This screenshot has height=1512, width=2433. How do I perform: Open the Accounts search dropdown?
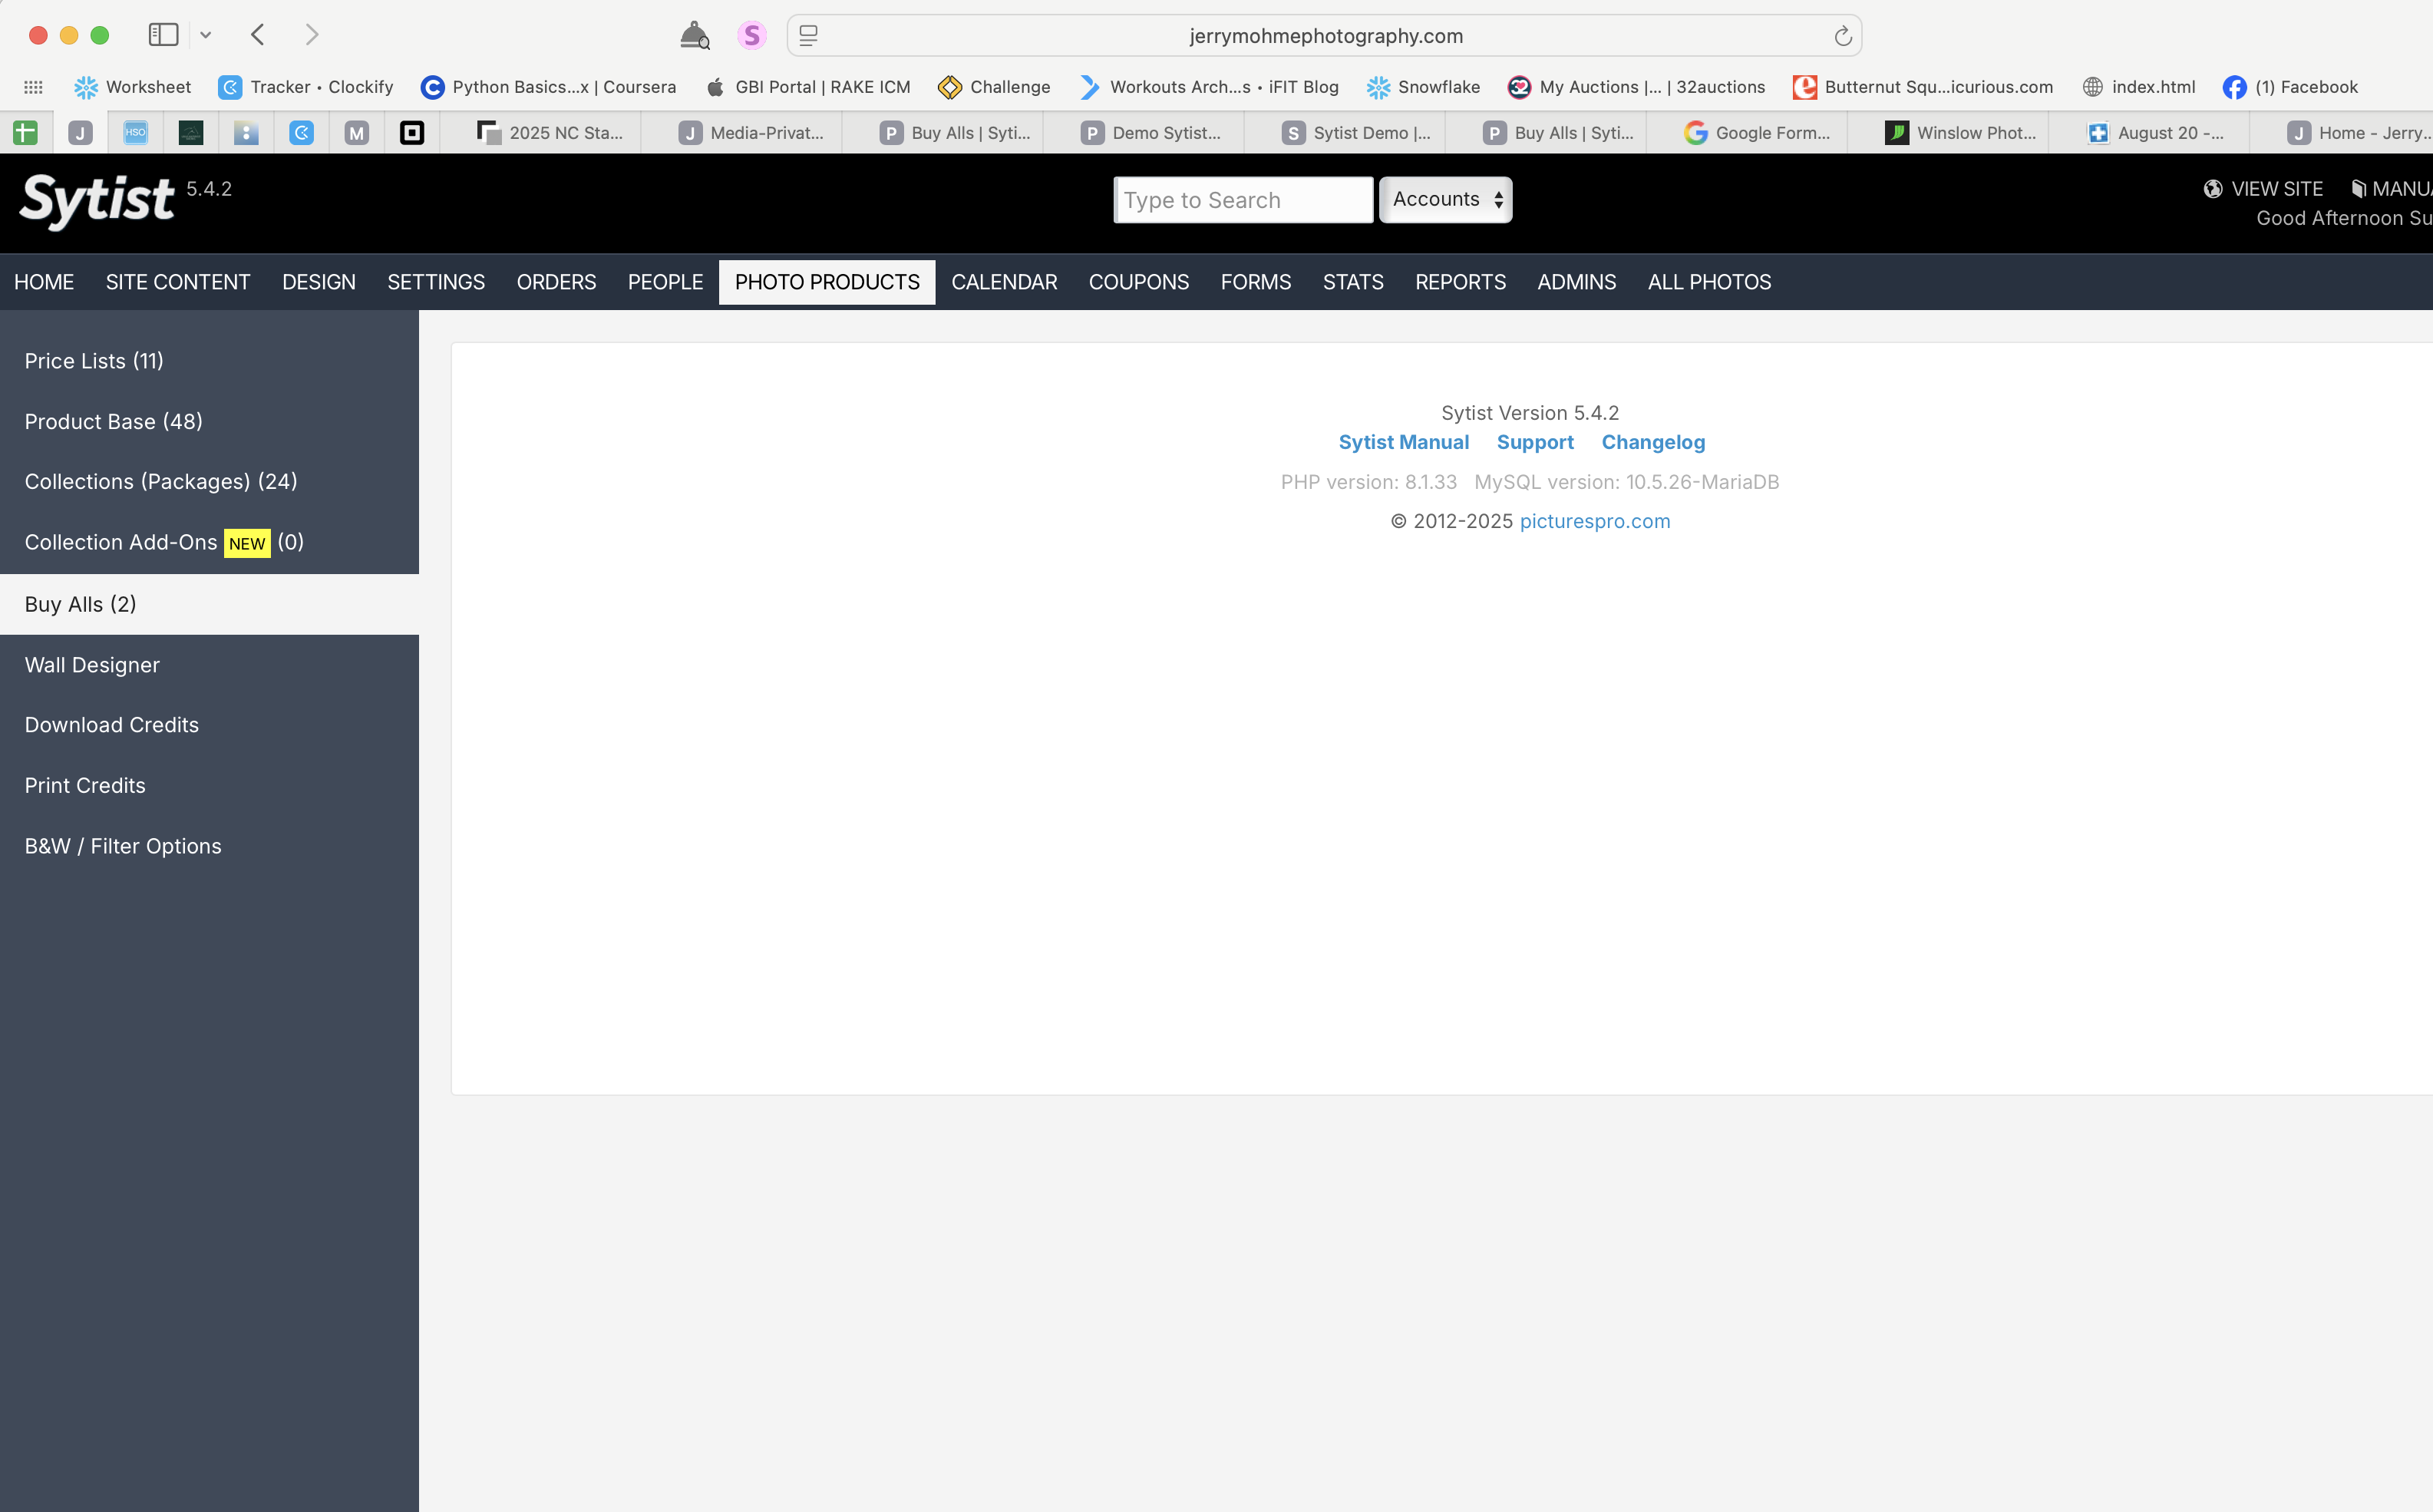1445,200
